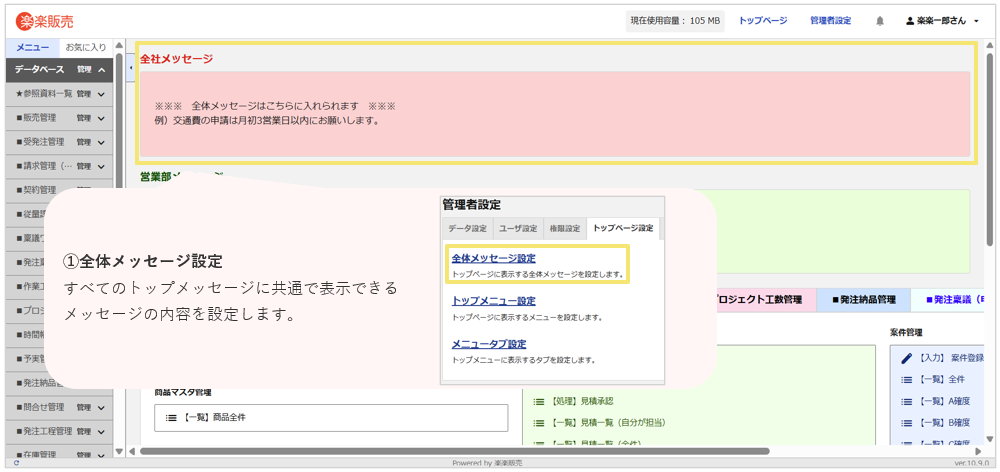This screenshot has height=472, width=1000.
Task: Expand the ■受発注管理 chevron
Action: 101,142
